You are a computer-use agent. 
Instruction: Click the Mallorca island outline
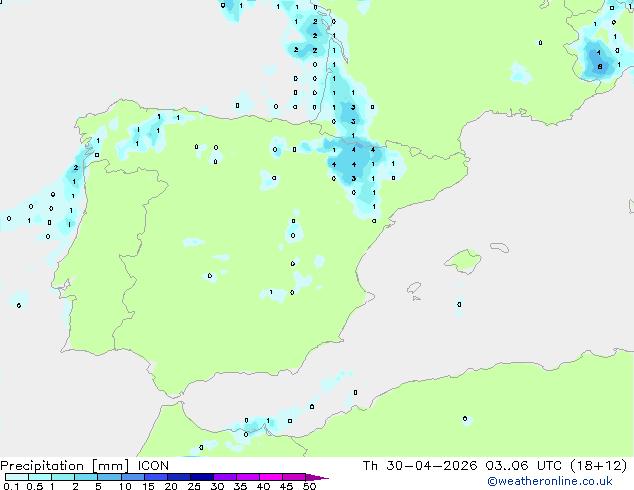pos(463,261)
